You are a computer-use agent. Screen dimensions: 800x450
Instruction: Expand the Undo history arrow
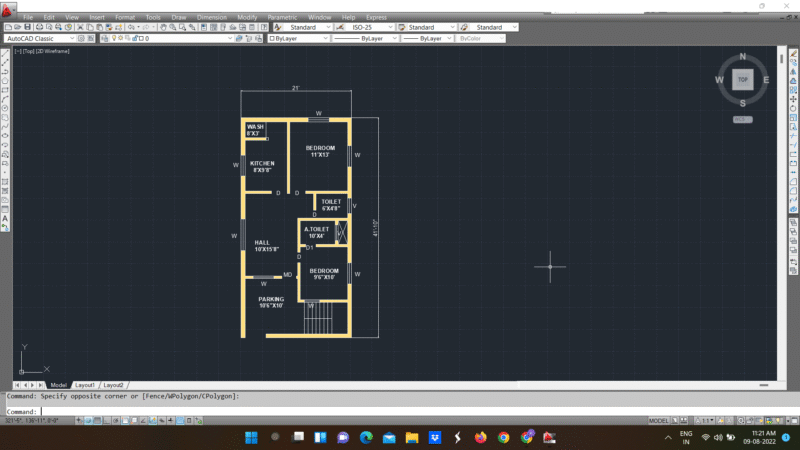click(x=138, y=27)
